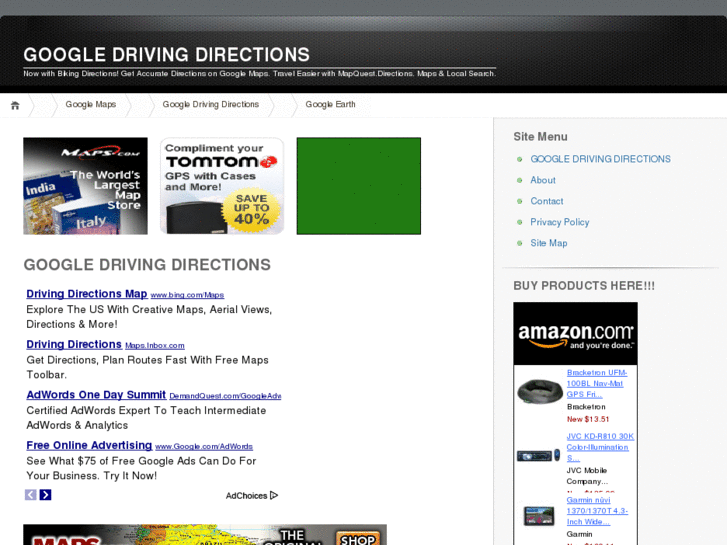This screenshot has width=727, height=545.
Task: Open the TomTom GPS cases ad banner
Action: pos(222,186)
